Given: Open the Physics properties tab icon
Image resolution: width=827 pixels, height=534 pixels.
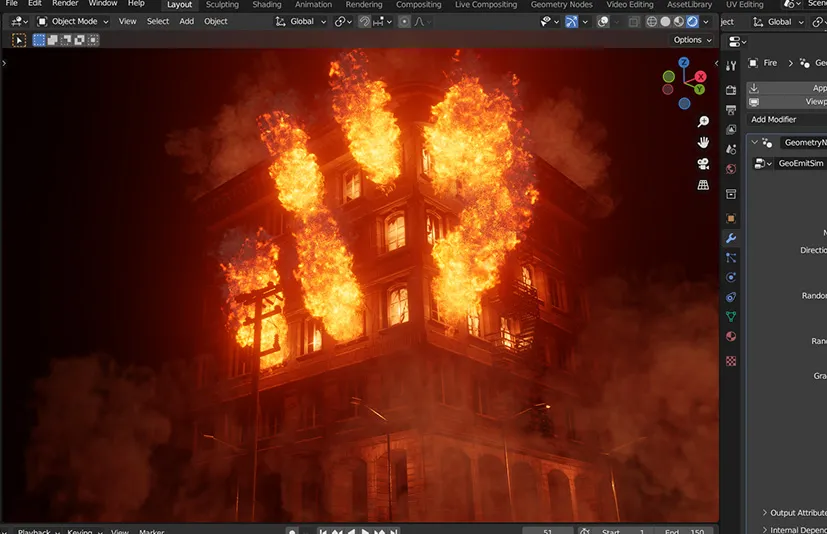Looking at the screenshot, I should (x=731, y=277).
